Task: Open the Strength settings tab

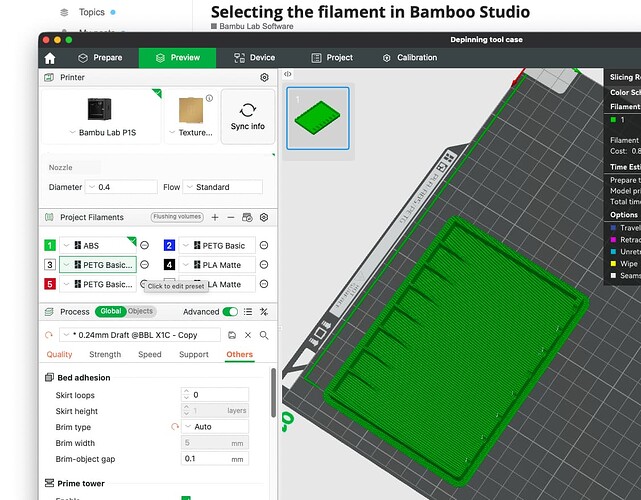Action: [105, 354]
